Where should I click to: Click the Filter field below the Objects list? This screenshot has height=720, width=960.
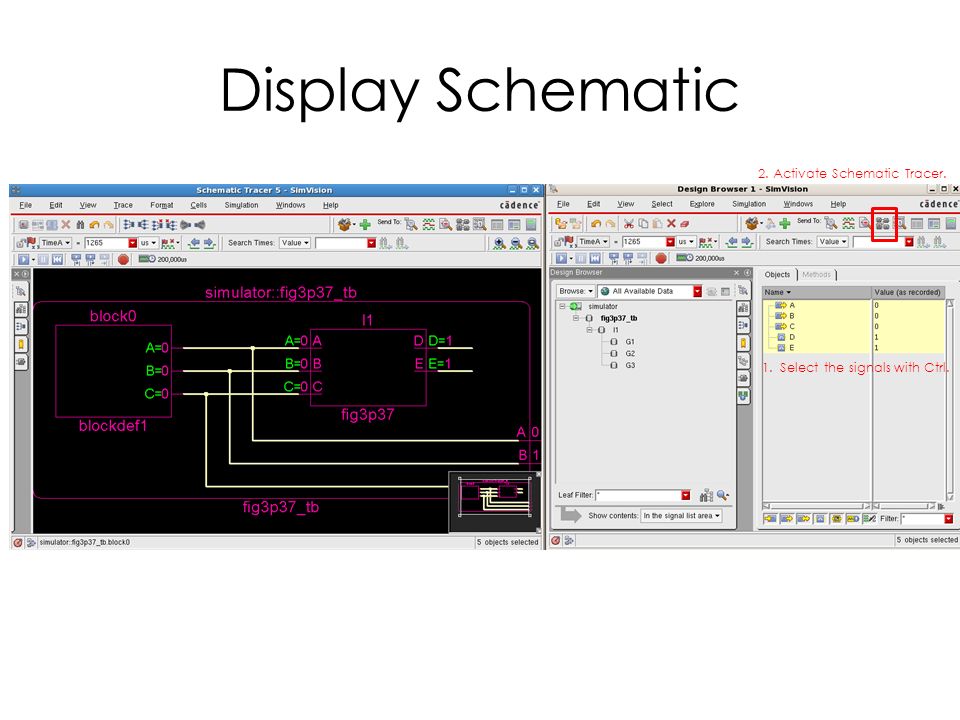[922, 519]
